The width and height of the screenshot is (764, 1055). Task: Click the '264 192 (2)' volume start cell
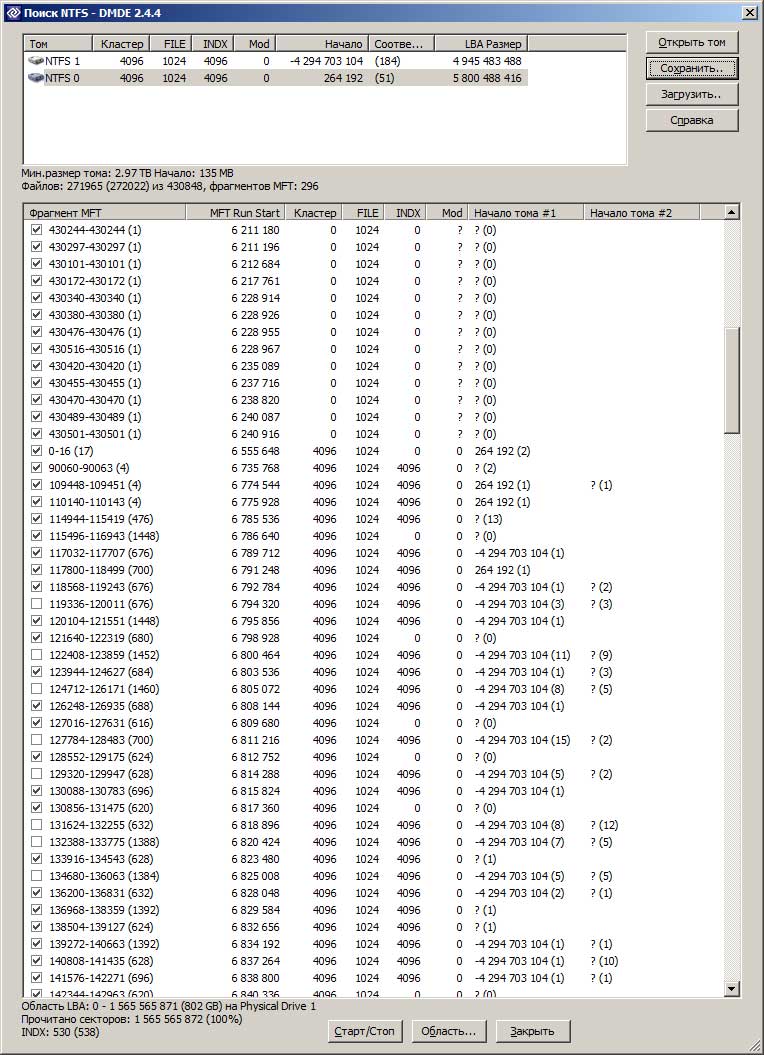point(502,451)
